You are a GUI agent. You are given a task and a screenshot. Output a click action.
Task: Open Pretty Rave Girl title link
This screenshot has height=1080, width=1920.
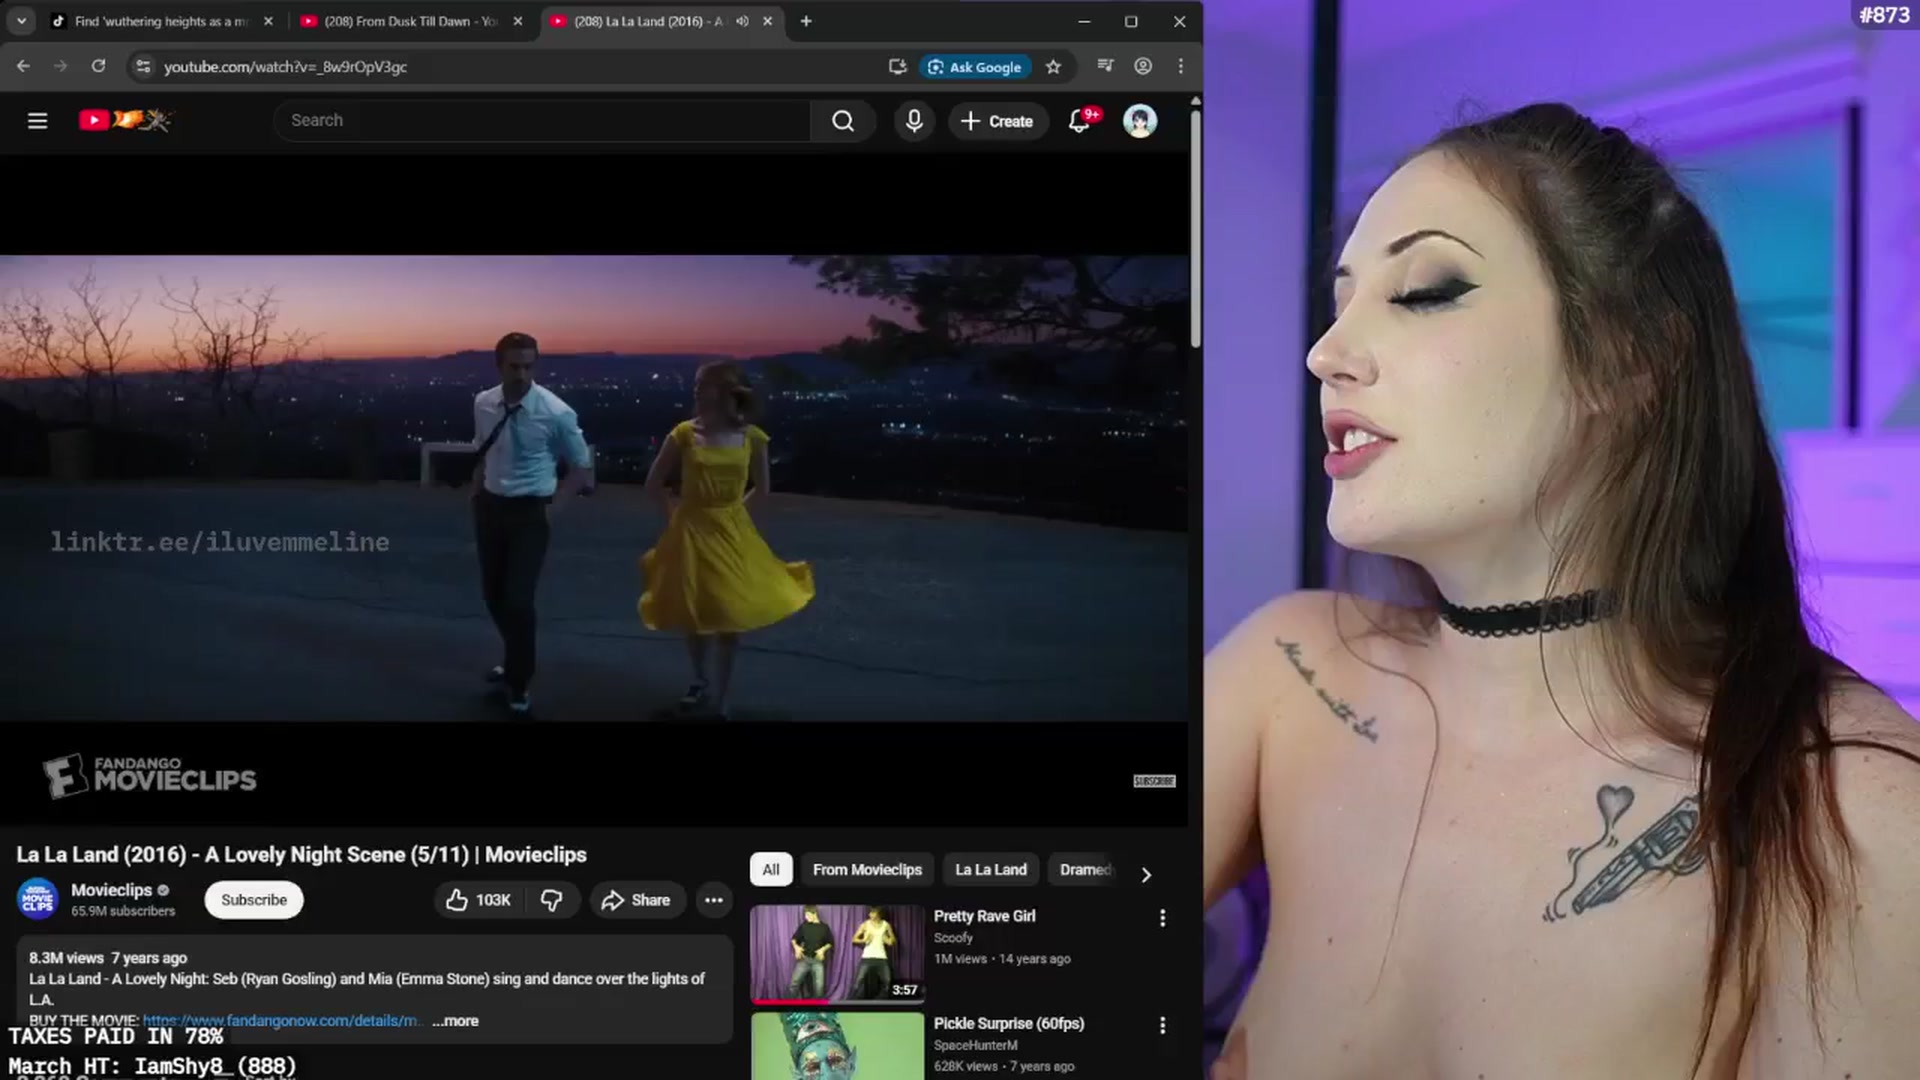[x=985, y=916]
